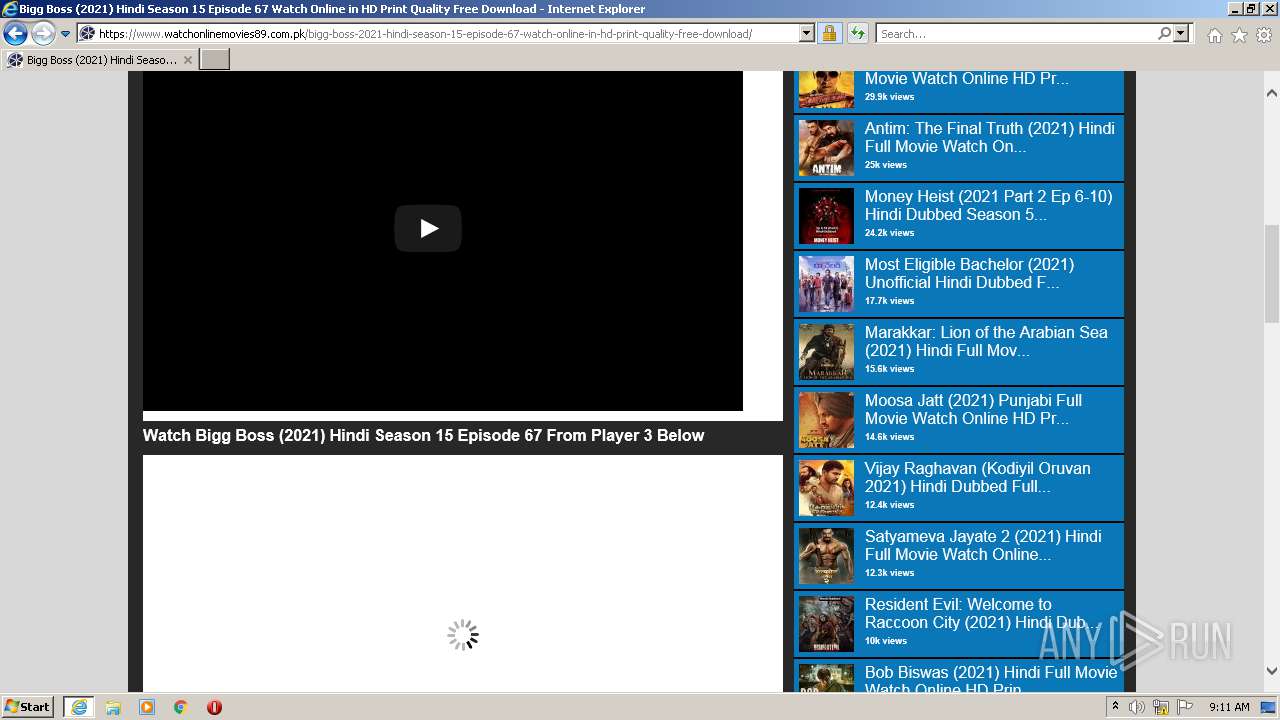
Task: Click the Moosa Jatt poster thumbnail
Action: click(826, 420)
